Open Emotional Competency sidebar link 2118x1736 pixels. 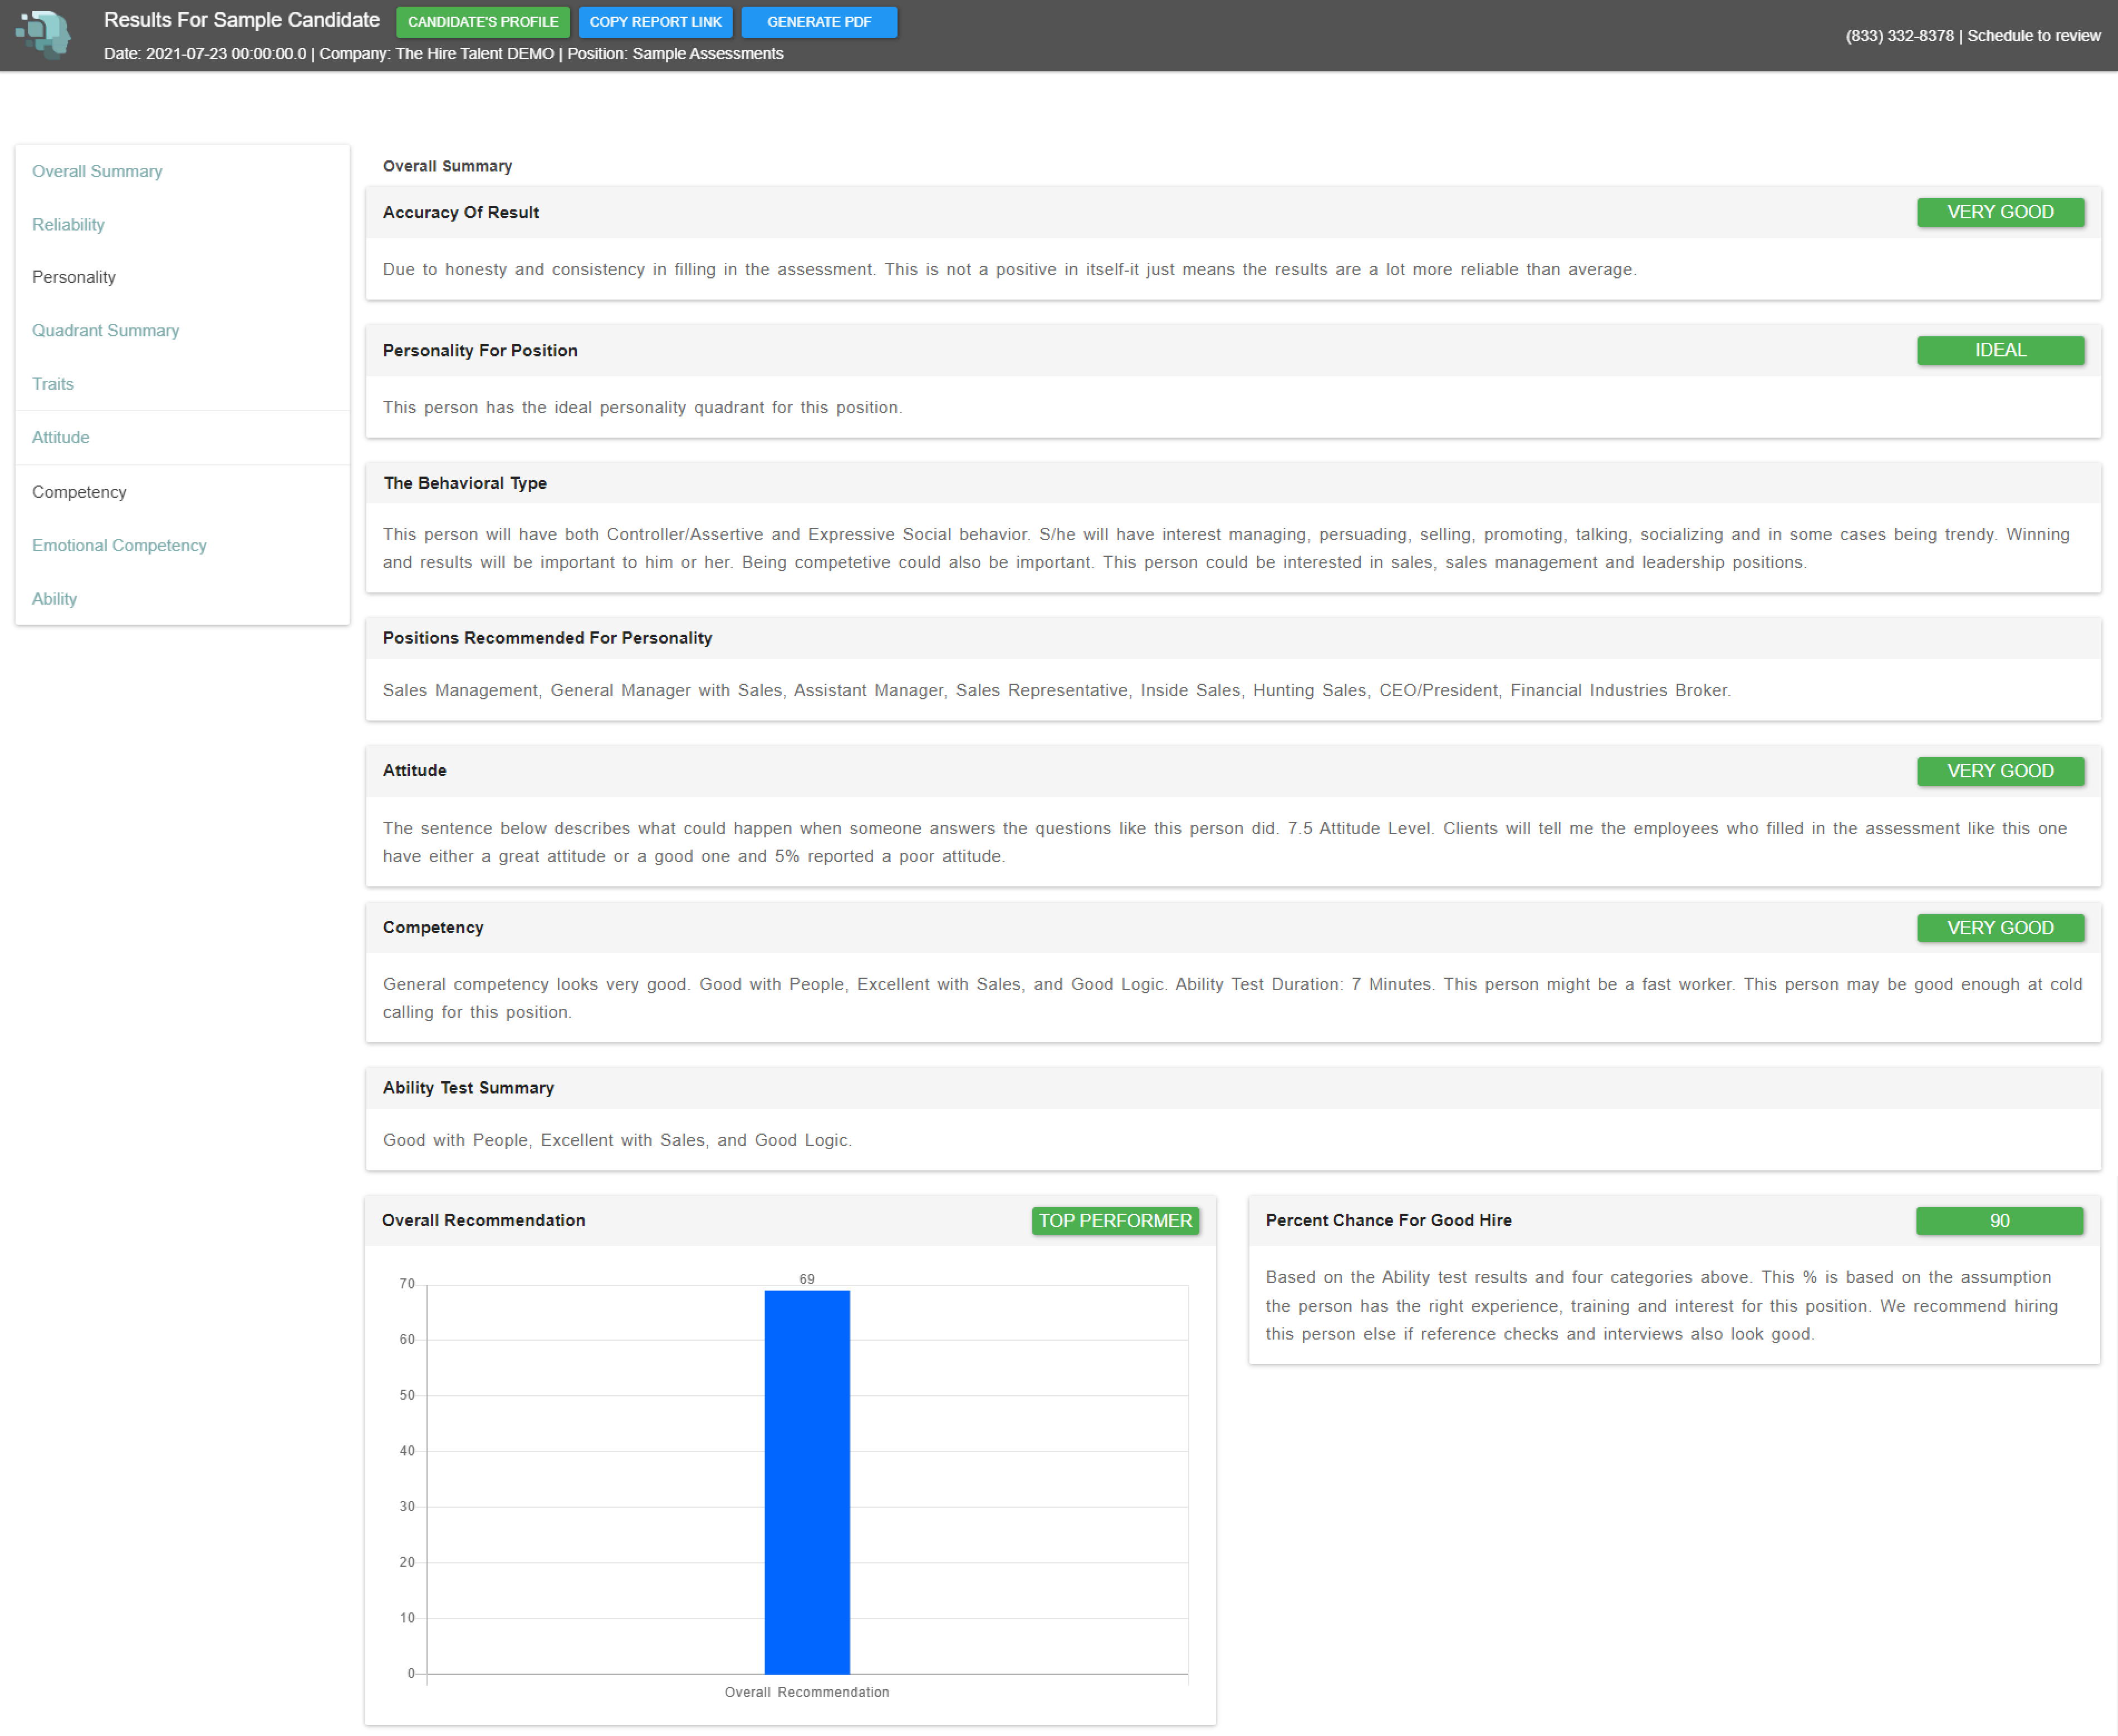point(119,546)
